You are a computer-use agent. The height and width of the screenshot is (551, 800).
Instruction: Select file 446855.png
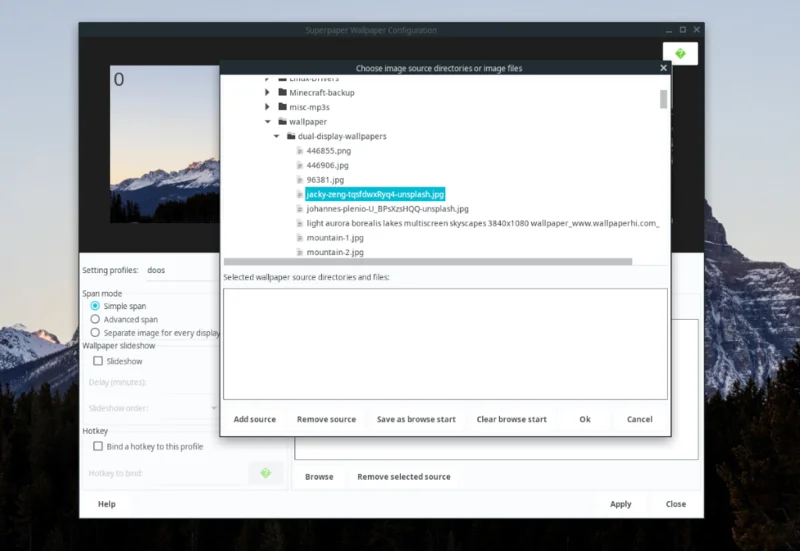pyautogui.click(x=329, y=151)
